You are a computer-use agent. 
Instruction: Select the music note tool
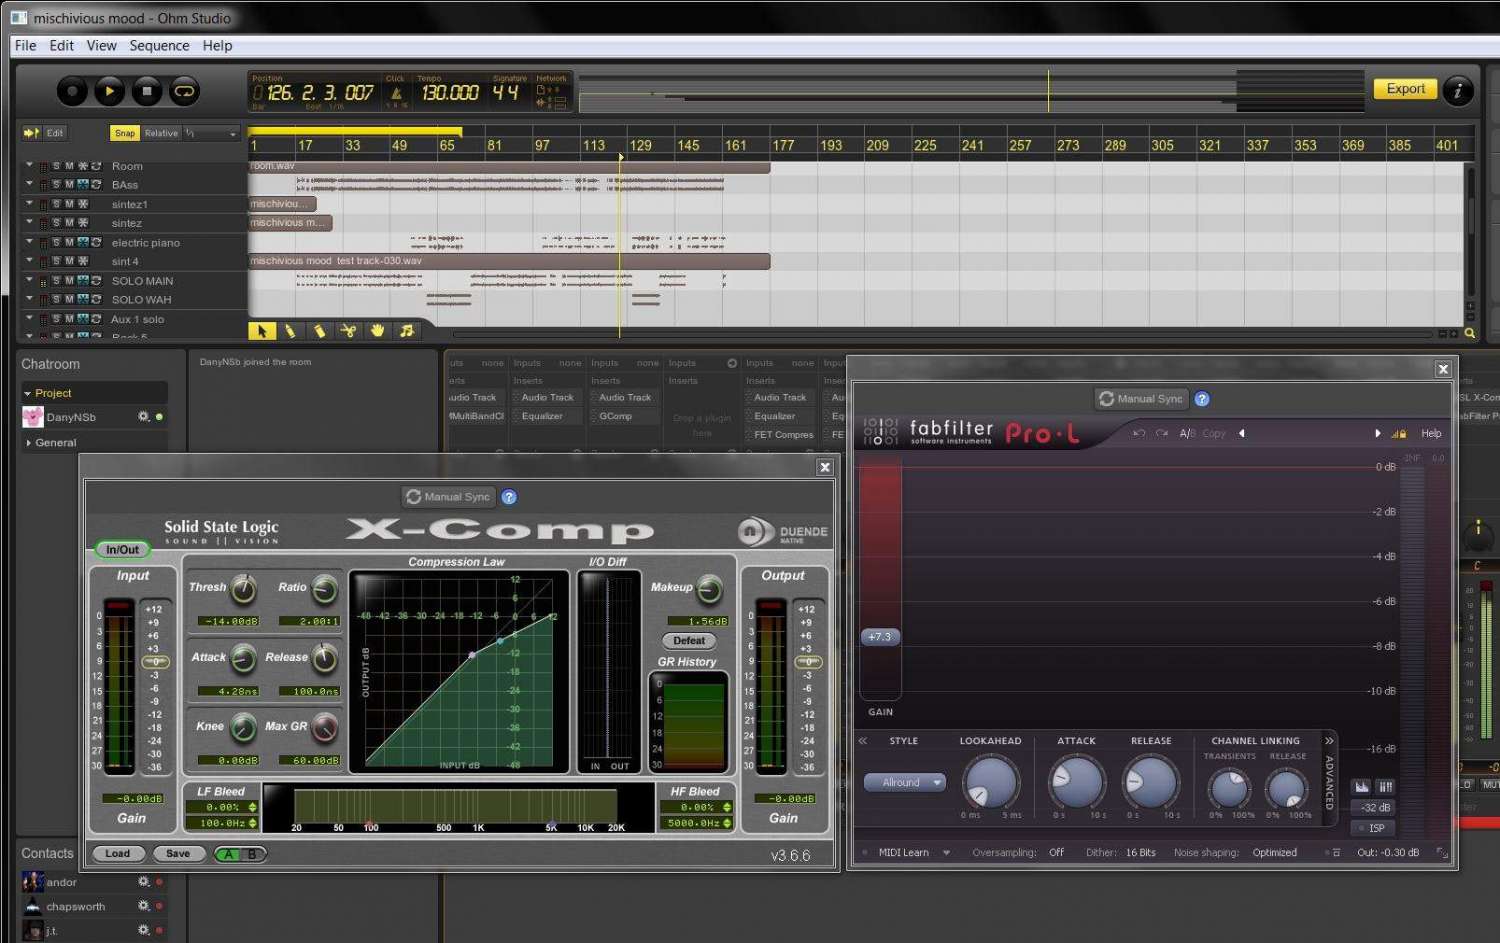(407, 331)
